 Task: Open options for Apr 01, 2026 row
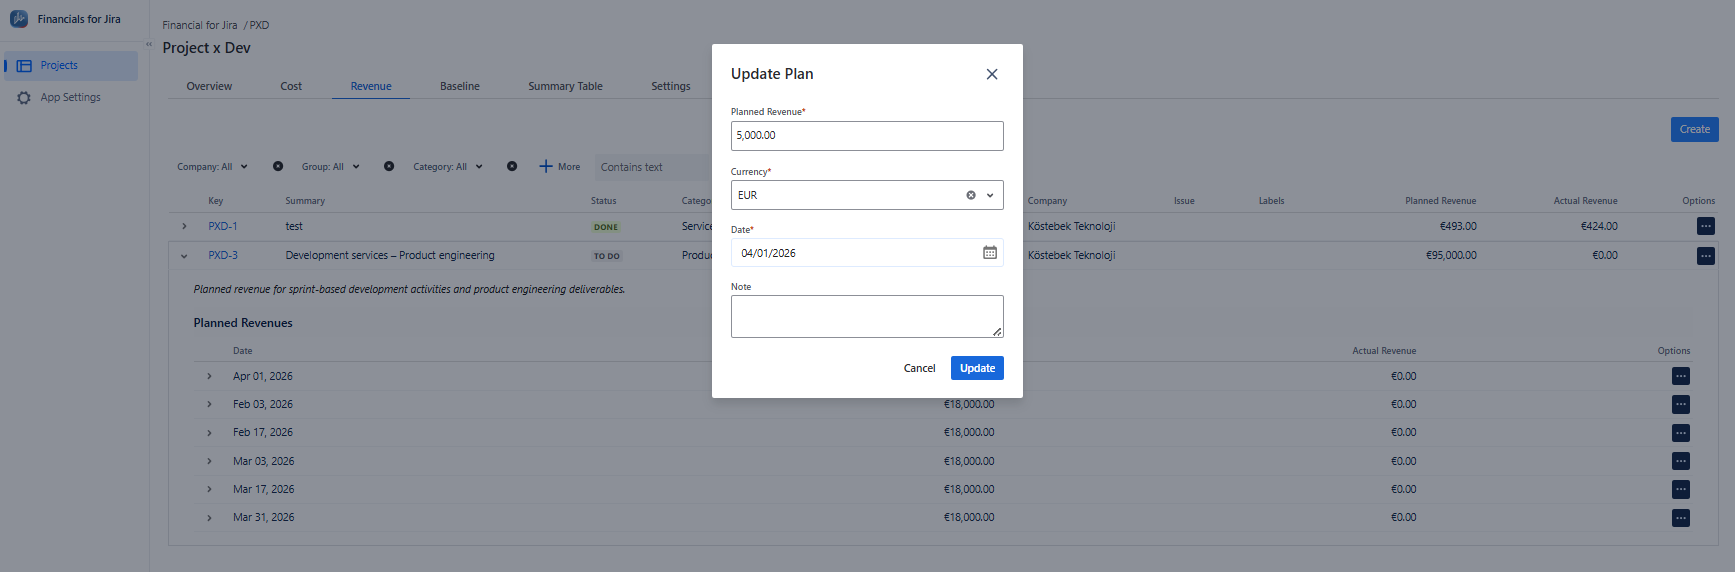pos(1681,376)
